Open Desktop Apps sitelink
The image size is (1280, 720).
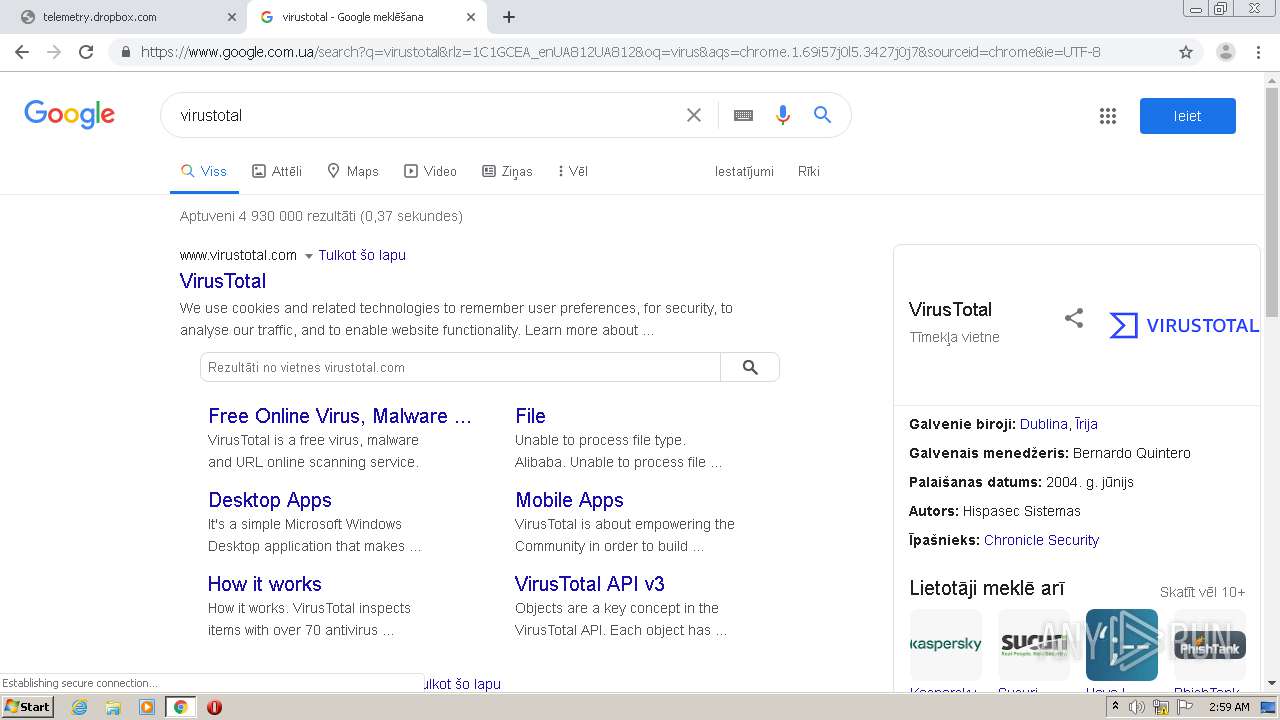point(270,500)
